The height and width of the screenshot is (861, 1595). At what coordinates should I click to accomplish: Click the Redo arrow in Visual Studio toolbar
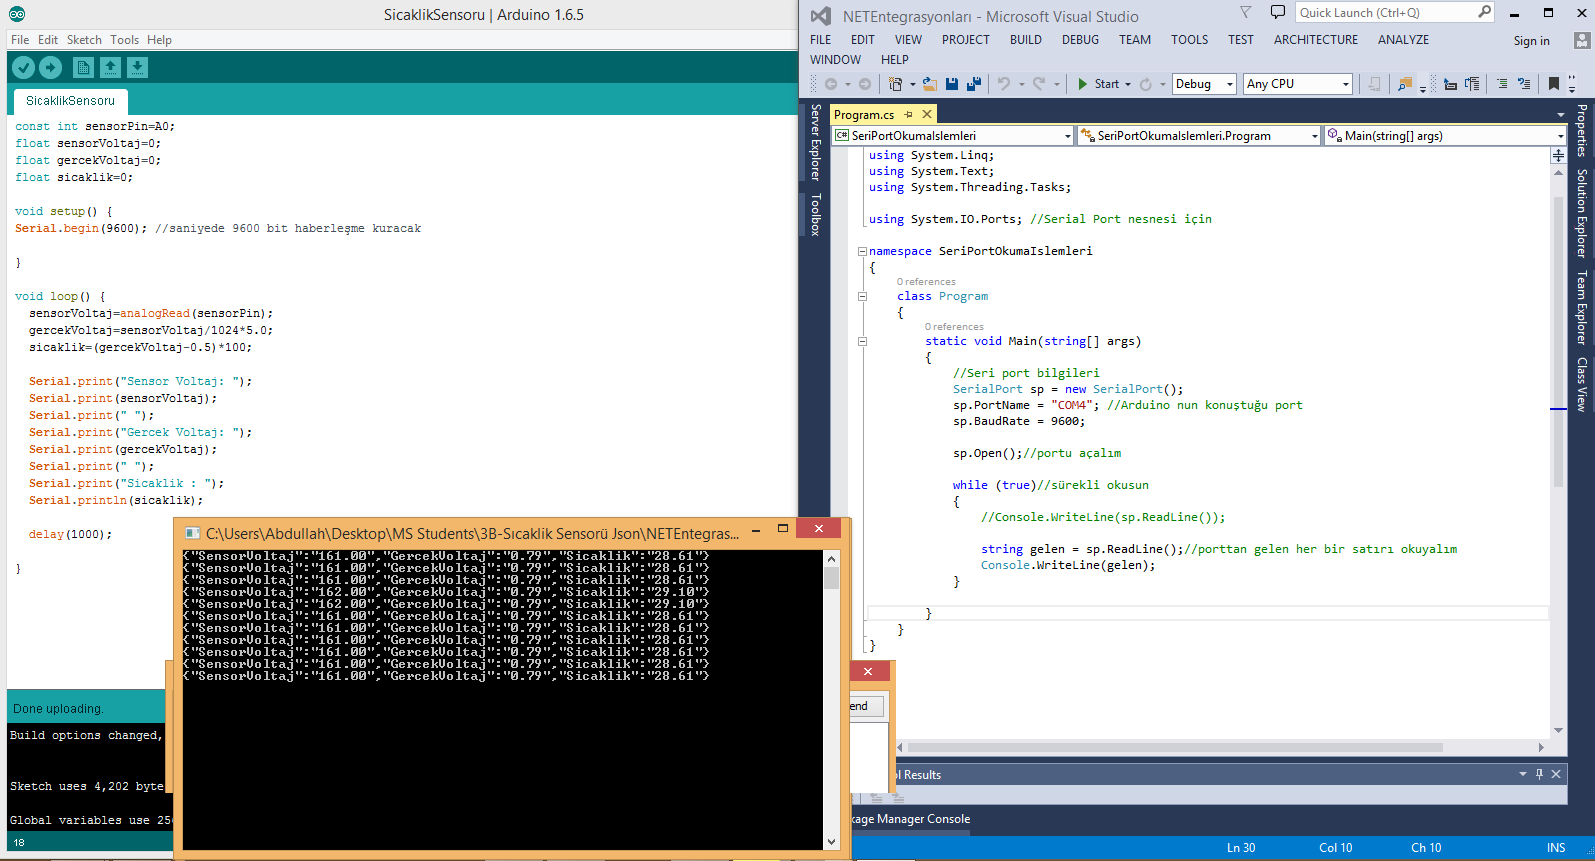click(x=1039, y=84)
